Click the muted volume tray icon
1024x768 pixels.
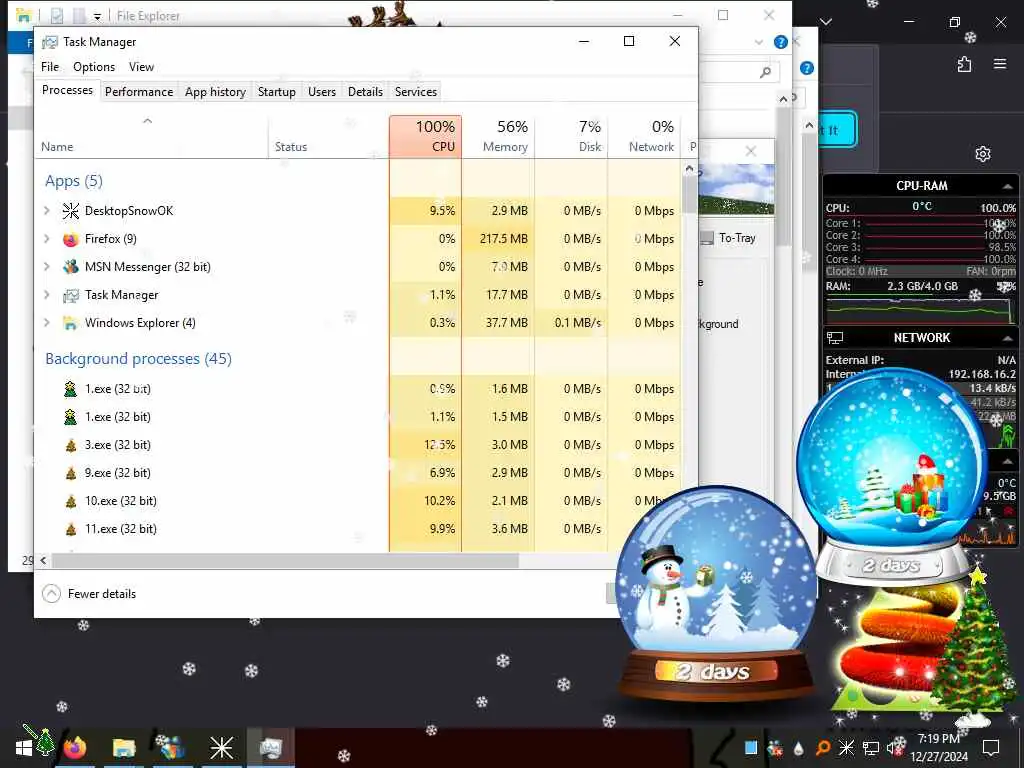(895, 746)
